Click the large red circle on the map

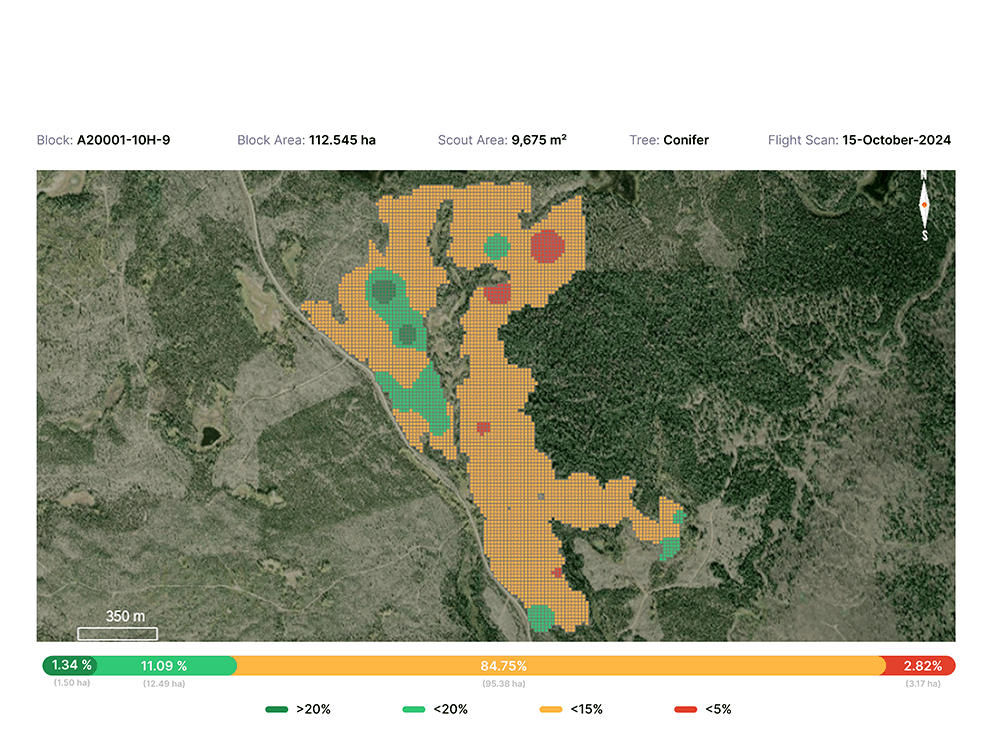(x=547, y=245)
